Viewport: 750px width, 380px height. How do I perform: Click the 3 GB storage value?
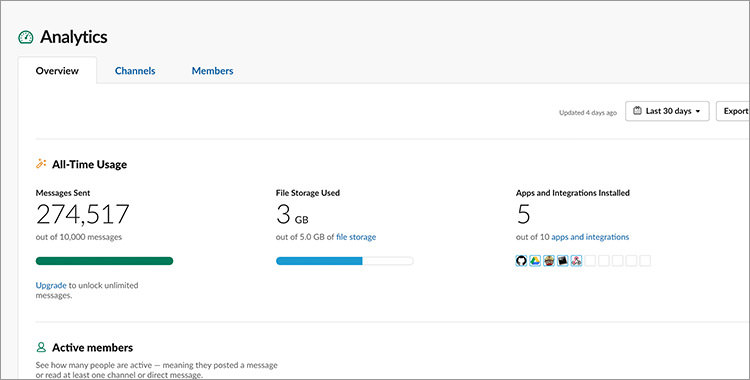point(292,214)
